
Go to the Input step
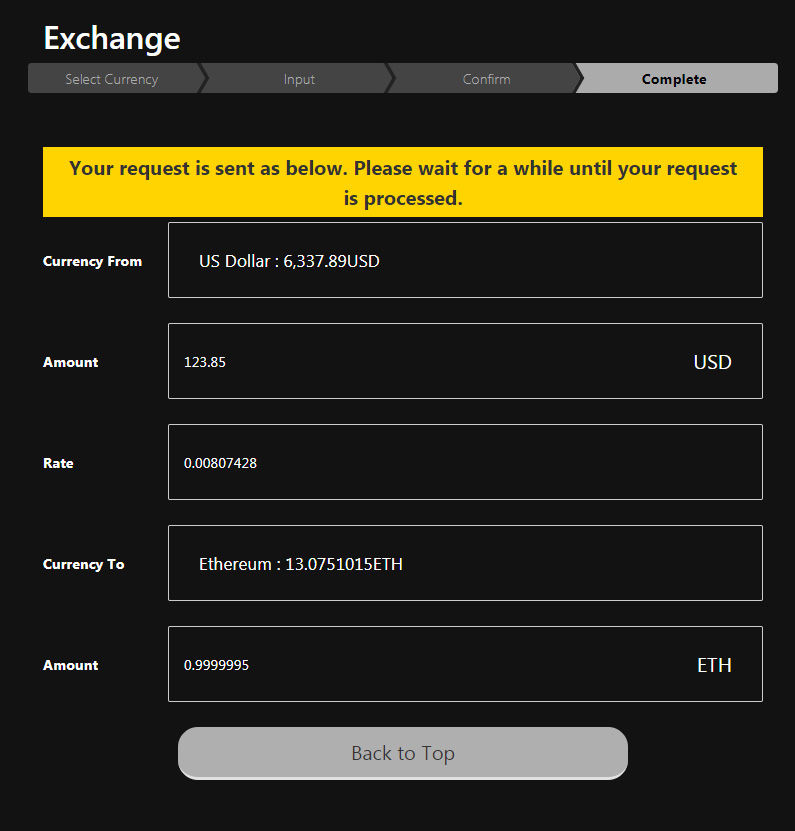click(x=299, y=79)
